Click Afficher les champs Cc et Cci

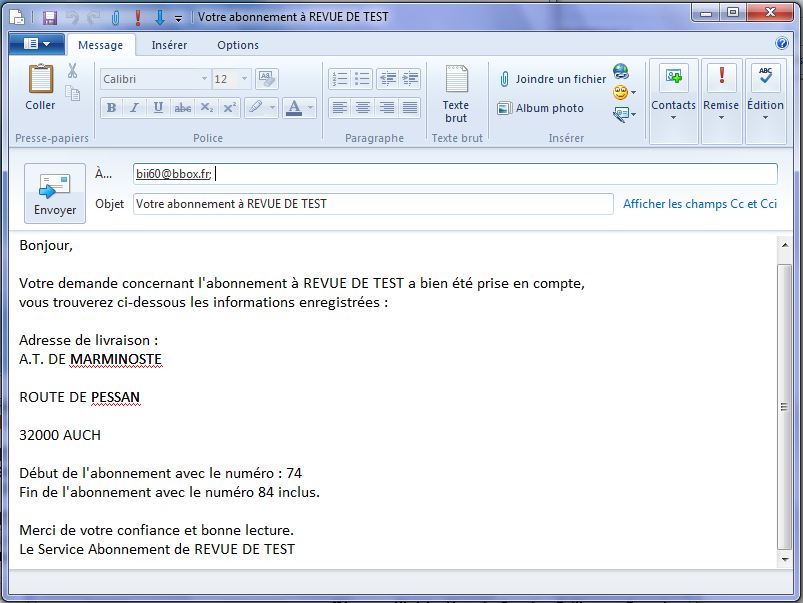click(699, 204)
